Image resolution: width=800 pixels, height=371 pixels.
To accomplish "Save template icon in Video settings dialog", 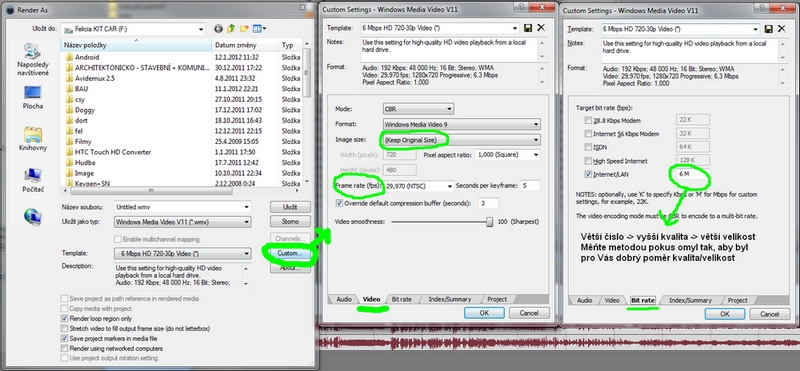I will [x=529, y=29].
